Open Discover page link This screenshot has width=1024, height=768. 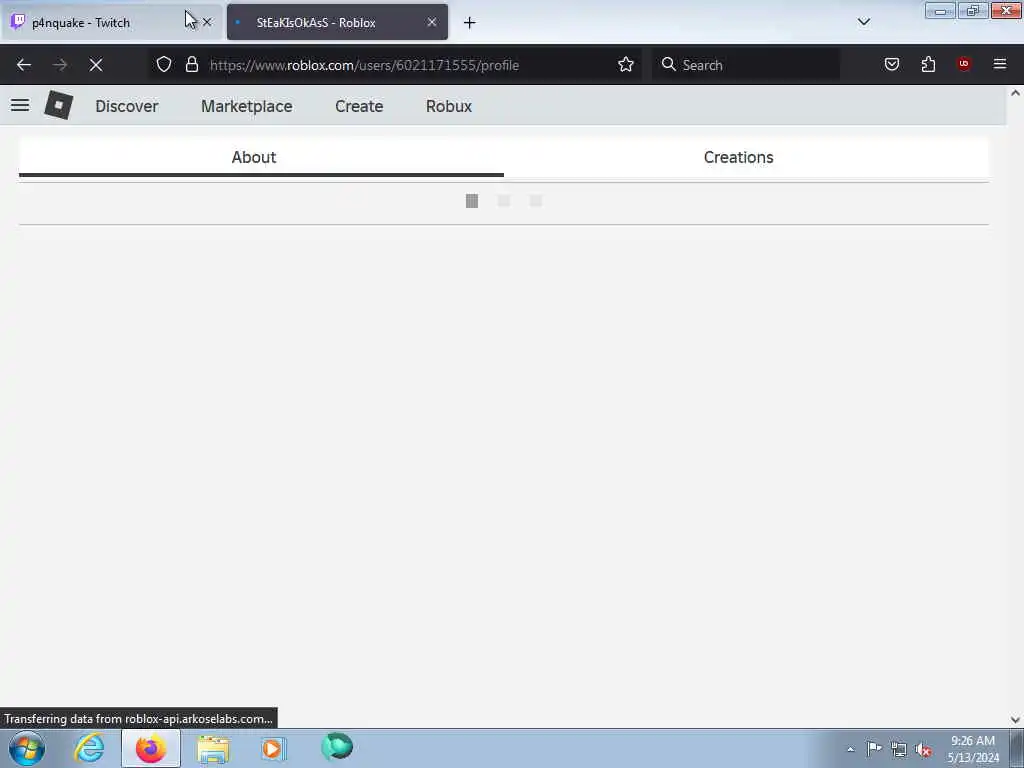coord(127,106)
